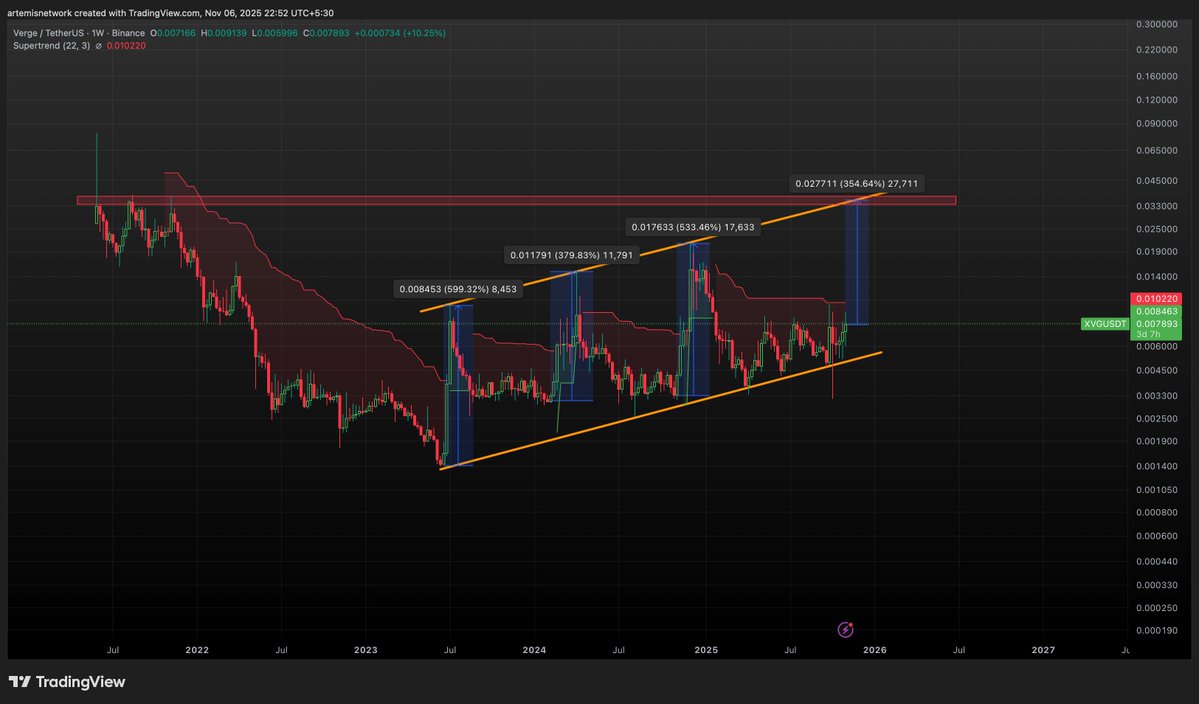Image resolution: width=1199 pixels, height=704 pixels.
Task: Click the red notification dot on event icon
Action: [852, 623]
